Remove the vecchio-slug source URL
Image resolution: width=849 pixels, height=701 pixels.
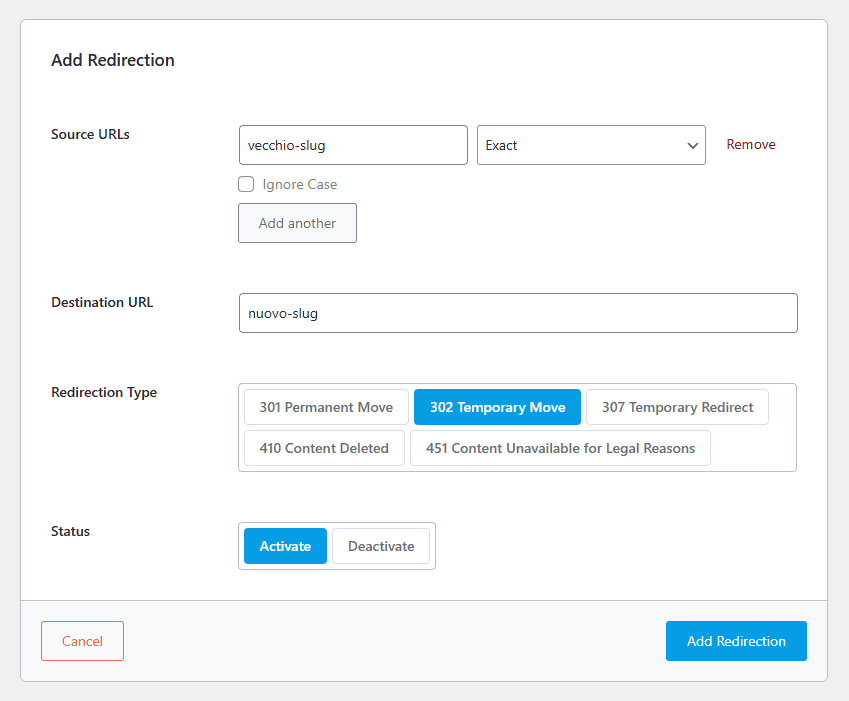tap(750, 144)
